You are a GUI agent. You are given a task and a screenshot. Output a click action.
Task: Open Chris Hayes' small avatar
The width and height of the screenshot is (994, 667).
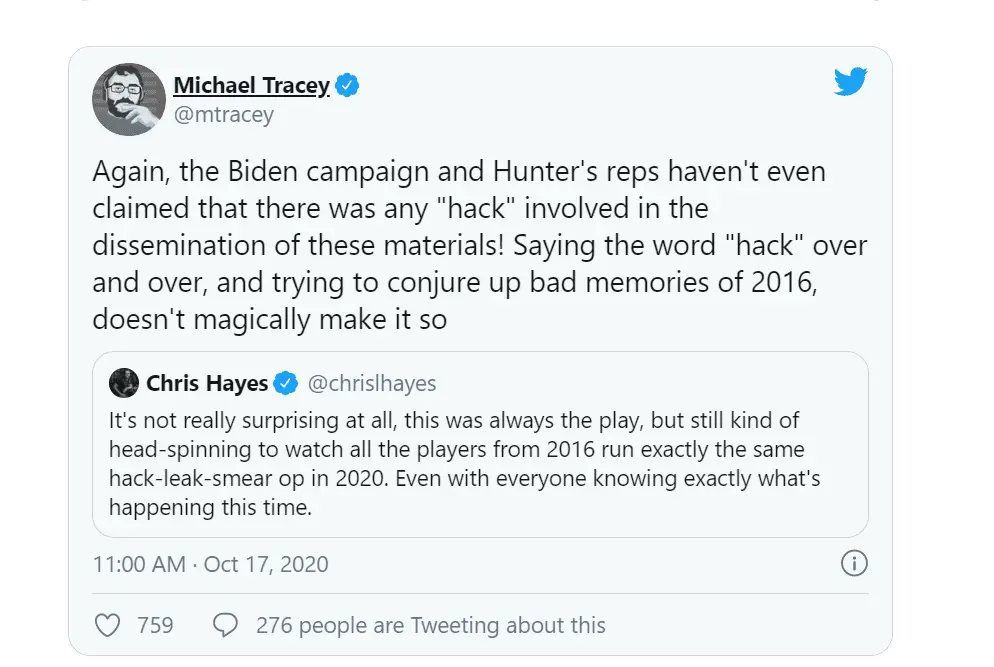pos(124,383)
